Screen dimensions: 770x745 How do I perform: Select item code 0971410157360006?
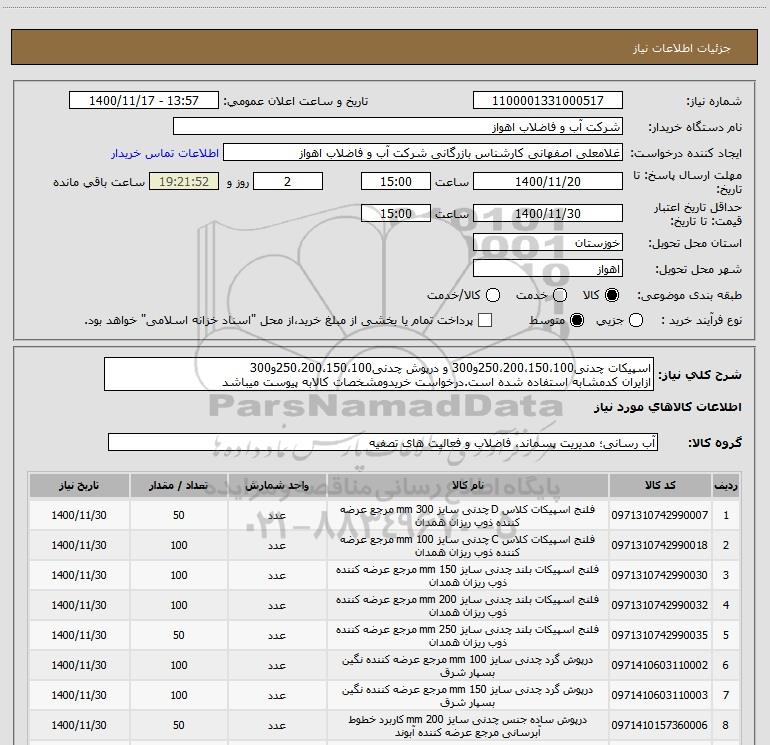point(660,725)
